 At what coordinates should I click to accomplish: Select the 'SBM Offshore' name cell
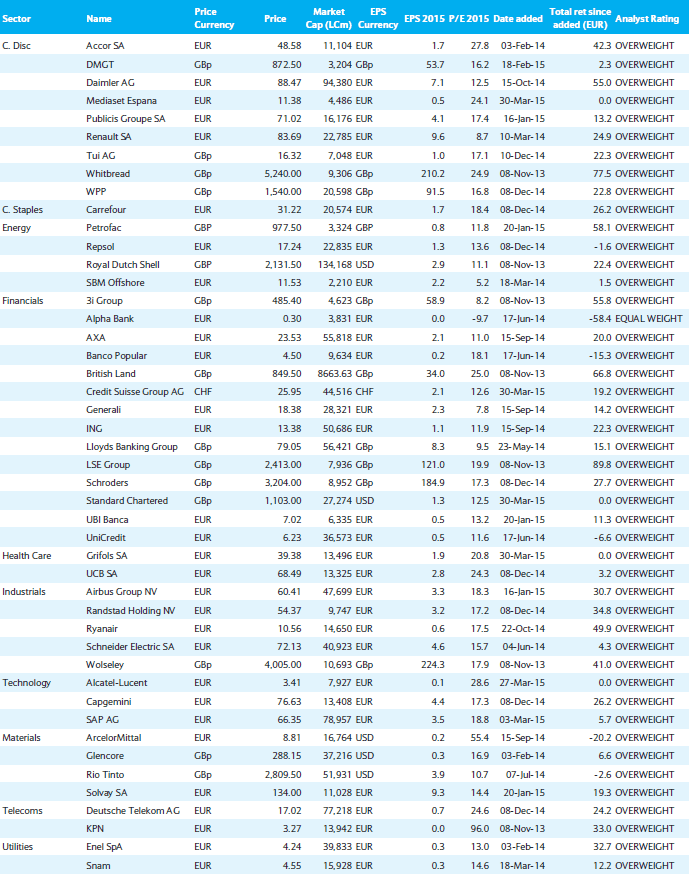115,283
